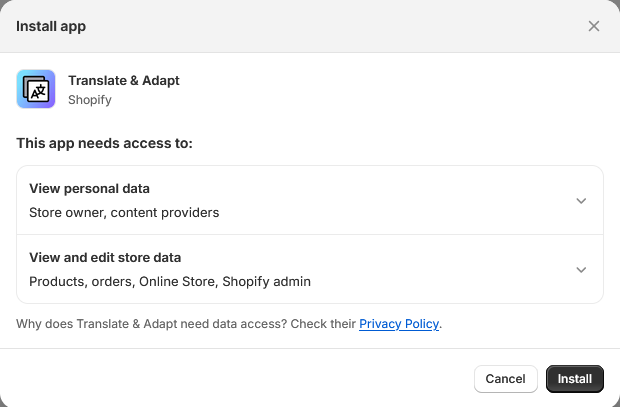This screenshot has width=620, height=407.
Task: Click the gray dialog header bar
Action: [x=310, y=26]
